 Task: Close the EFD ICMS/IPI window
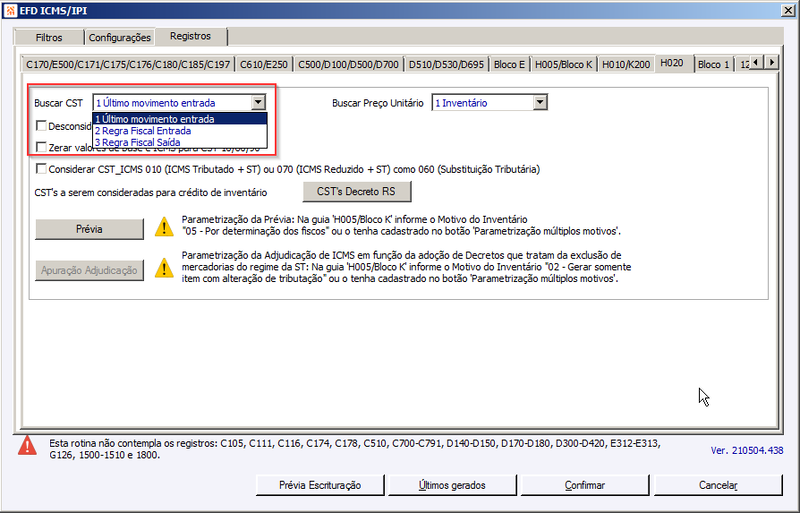click(x=787, y=10)
